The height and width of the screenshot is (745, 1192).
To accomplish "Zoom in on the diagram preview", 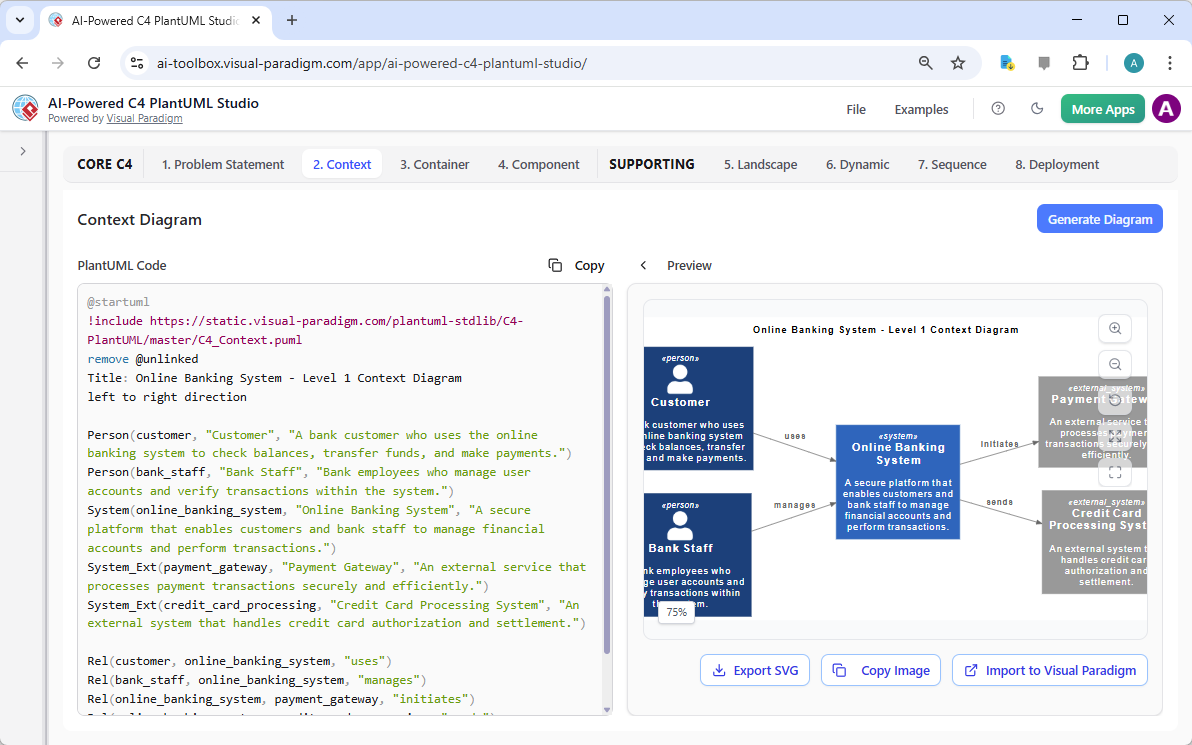I will pyautogui.click(x=1115, y=328).
